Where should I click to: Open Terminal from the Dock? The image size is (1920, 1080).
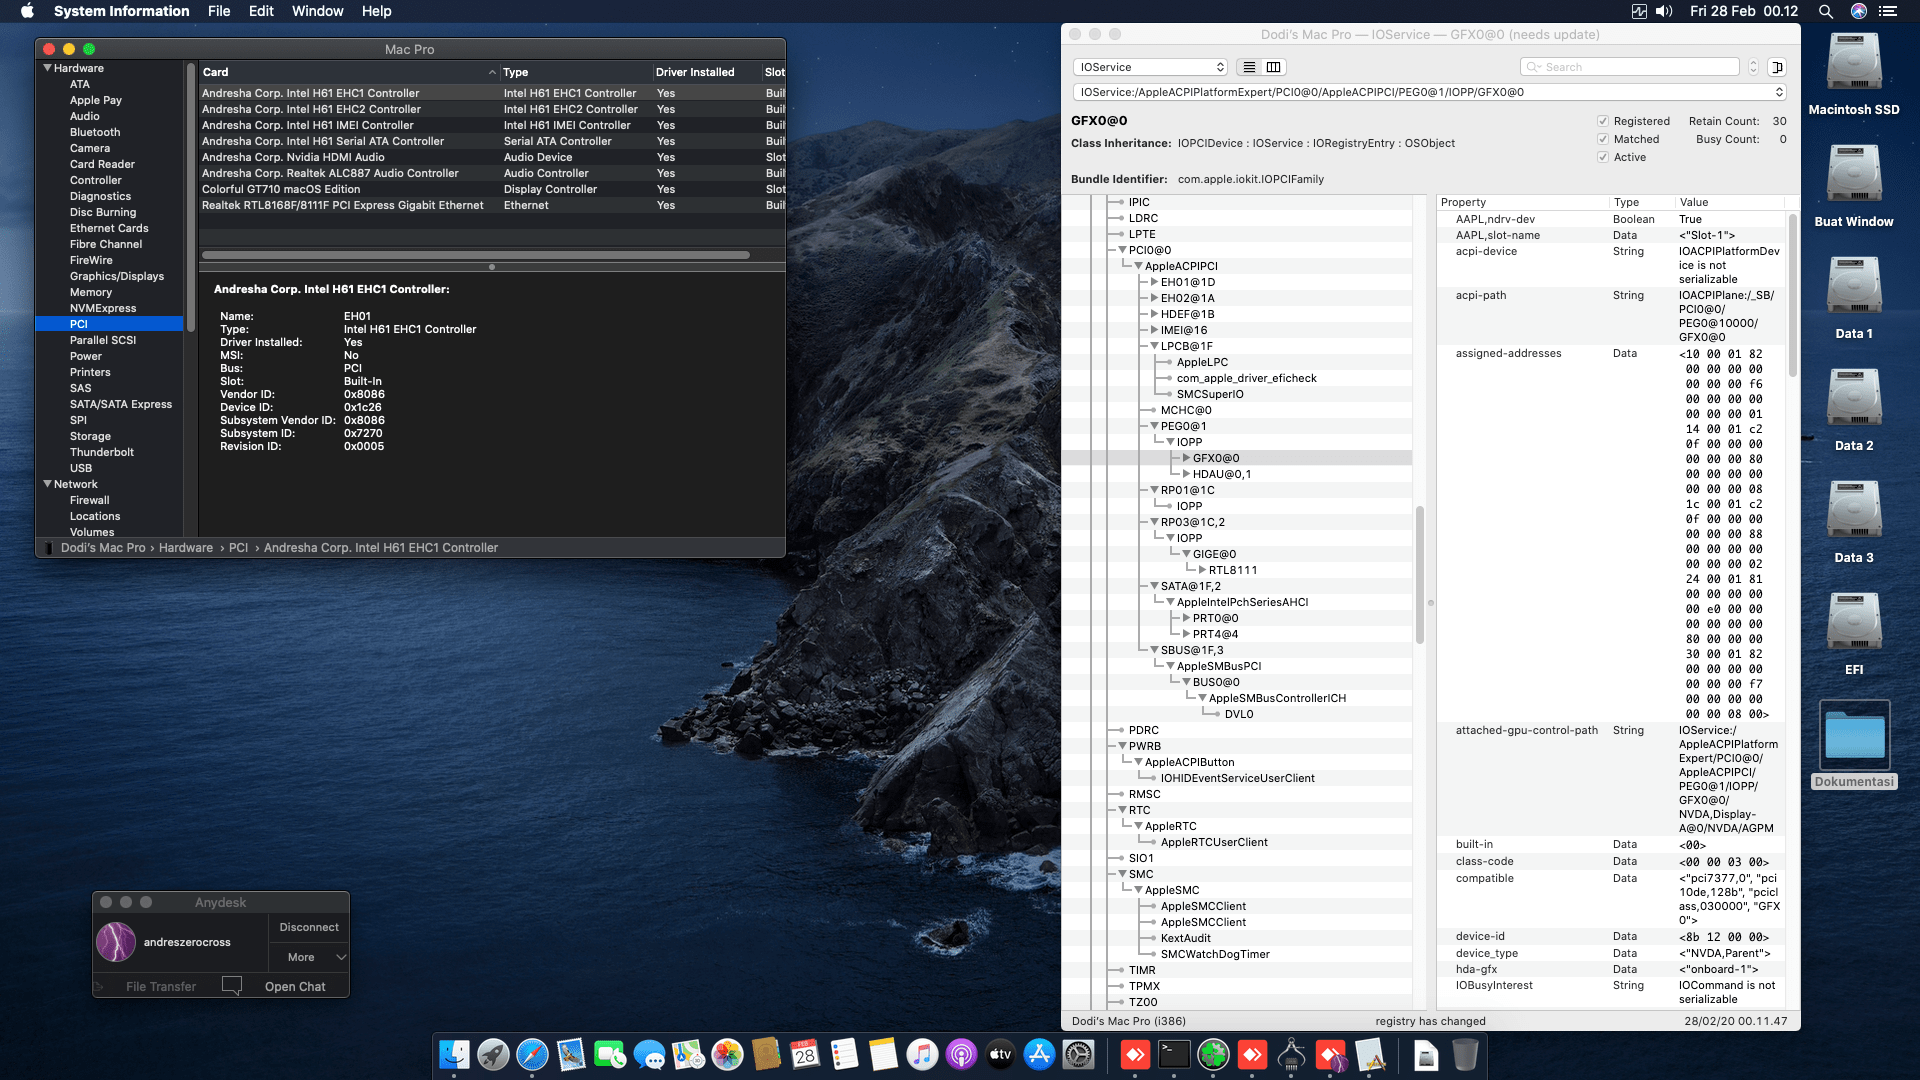click(1174, 1054)
